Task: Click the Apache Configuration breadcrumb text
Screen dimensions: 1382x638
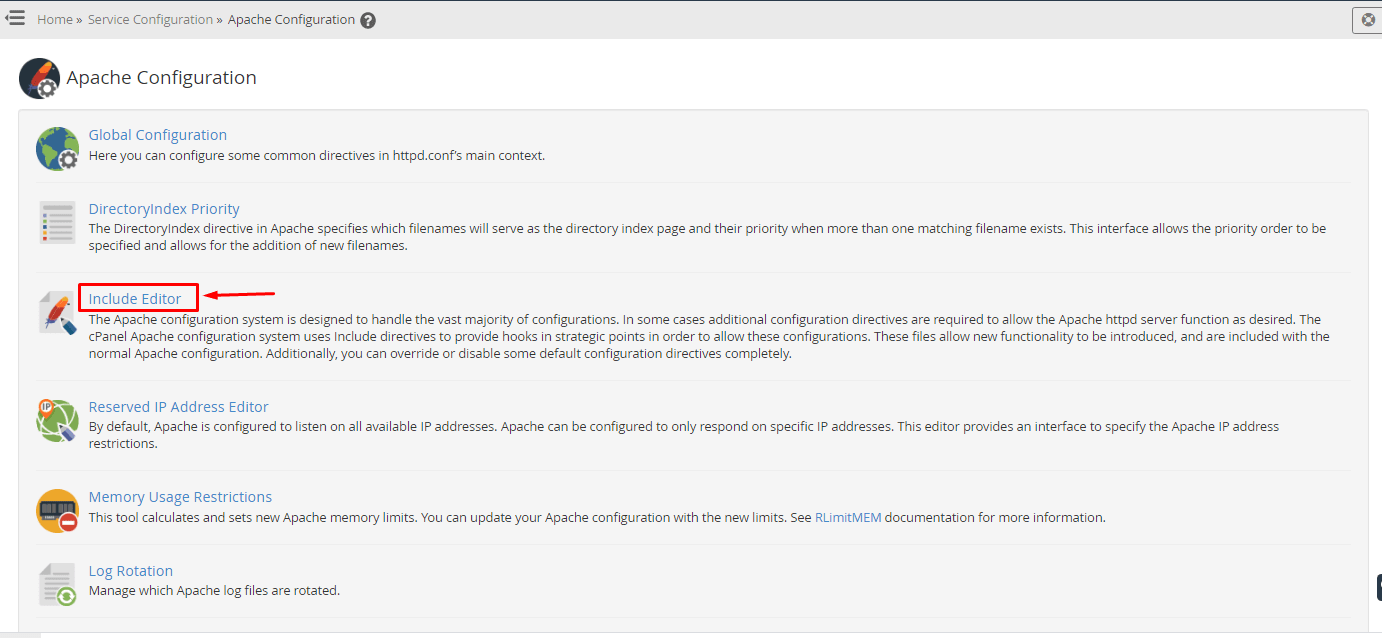Action: click(291, 20)
